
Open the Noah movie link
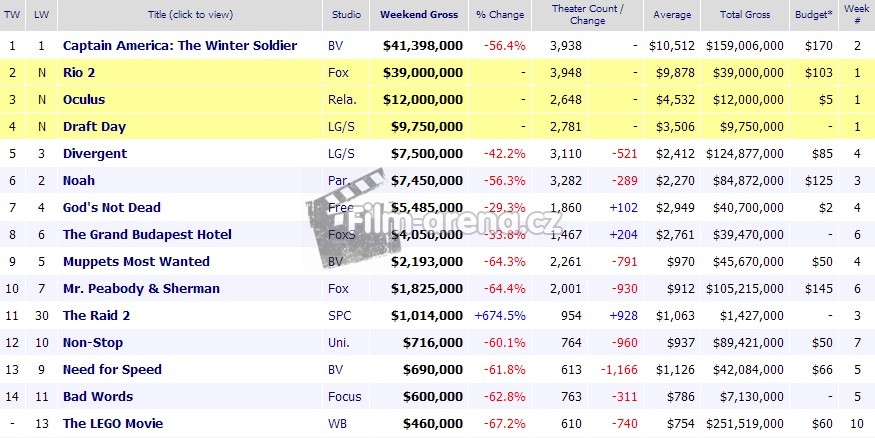[x=79, y=181]
